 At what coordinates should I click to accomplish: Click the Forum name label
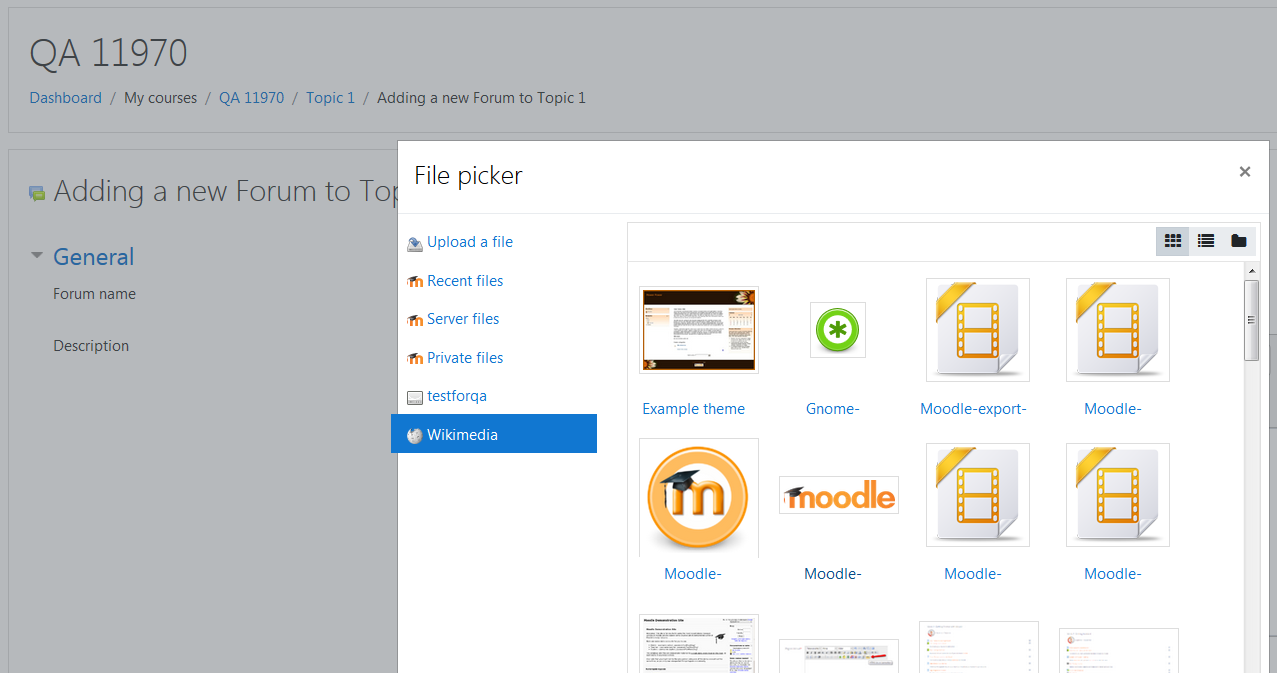95,294
